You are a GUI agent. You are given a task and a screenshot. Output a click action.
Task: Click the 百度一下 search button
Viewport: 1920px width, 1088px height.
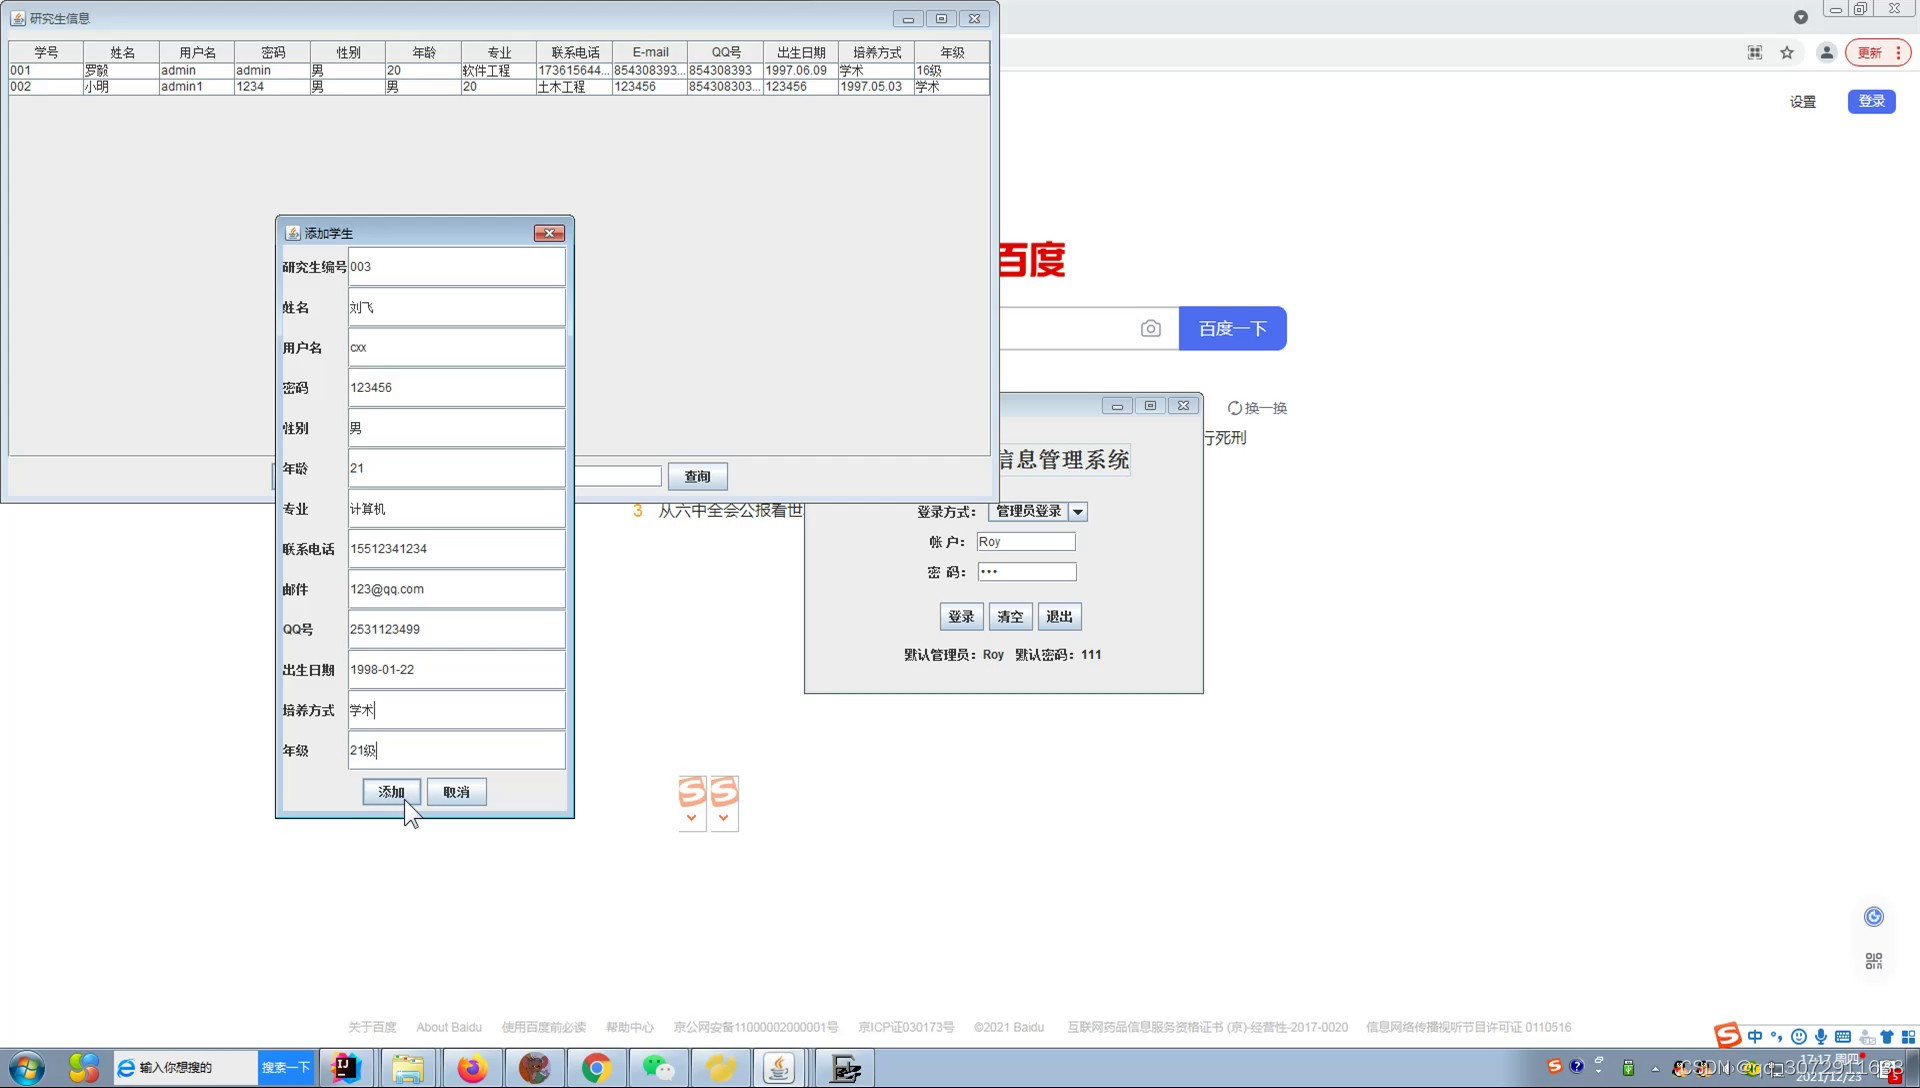pyautogui.click(x=1232, y=329)
